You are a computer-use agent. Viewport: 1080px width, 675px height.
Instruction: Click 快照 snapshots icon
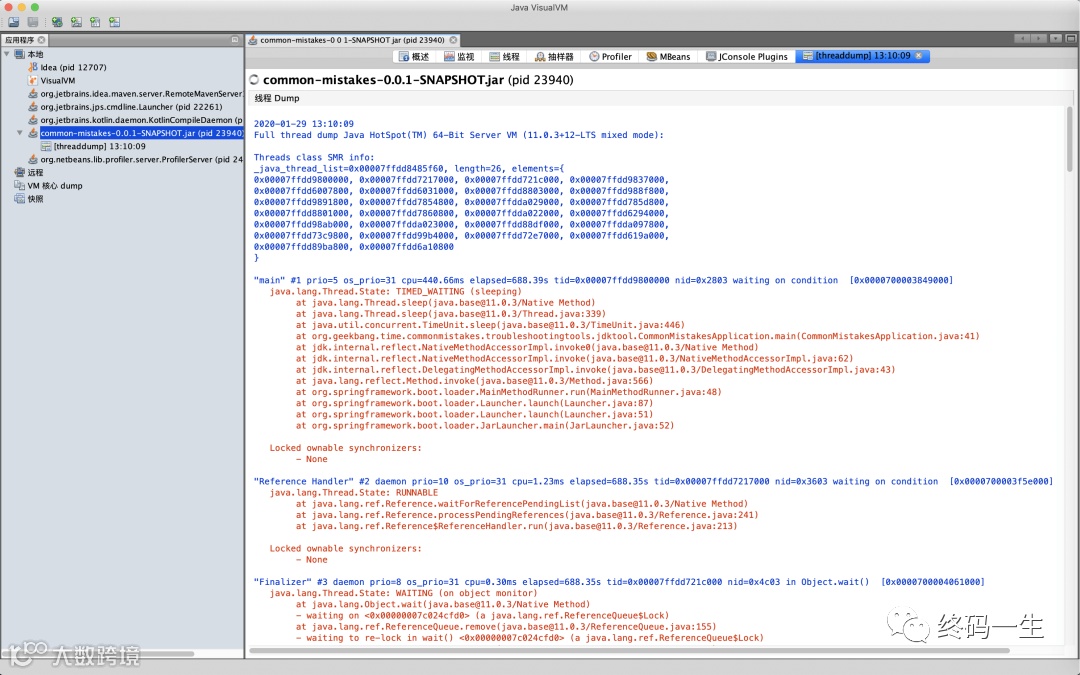pyautogui.click(x=19, y=198)
